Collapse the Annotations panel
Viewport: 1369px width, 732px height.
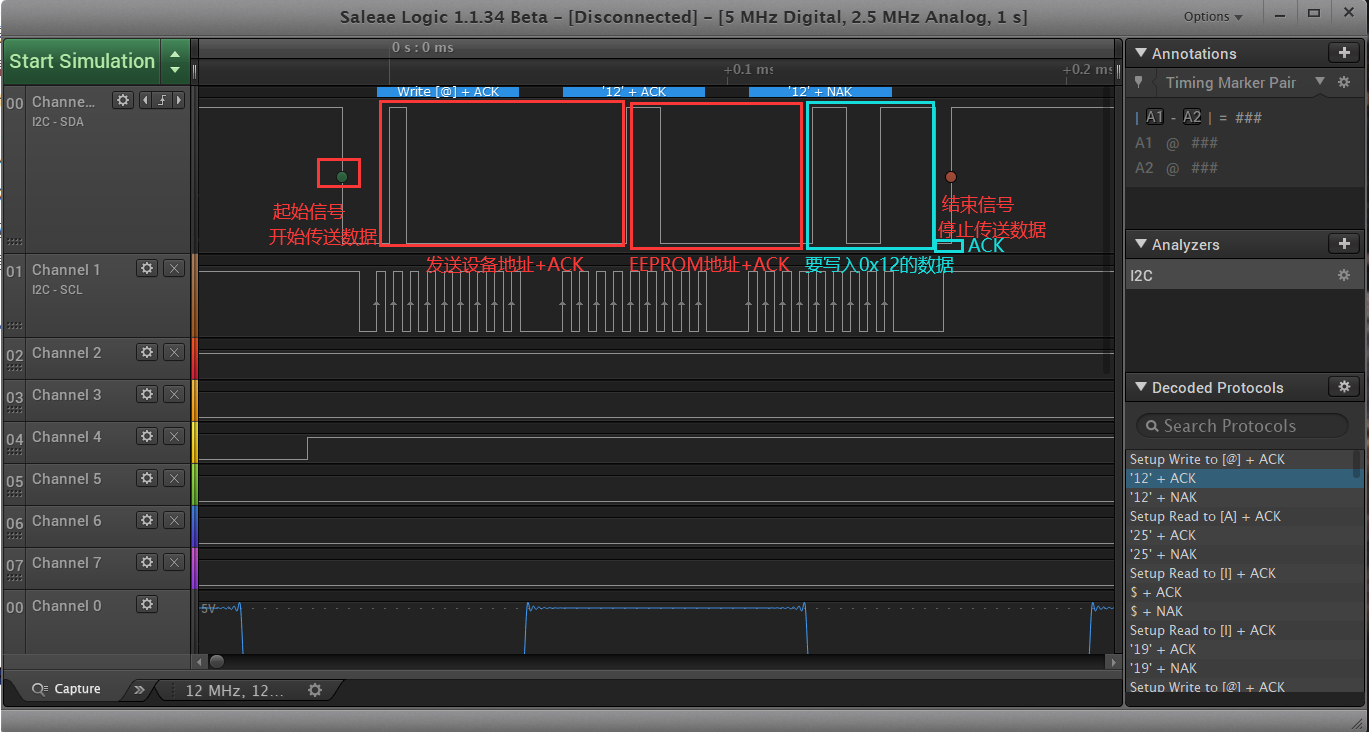click(x=1140, y=52)
